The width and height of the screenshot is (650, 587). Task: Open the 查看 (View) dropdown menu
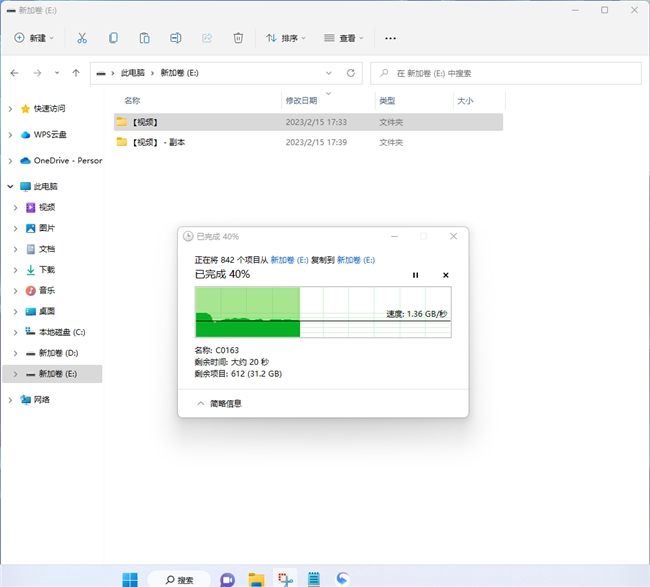(x=344, y=38)
